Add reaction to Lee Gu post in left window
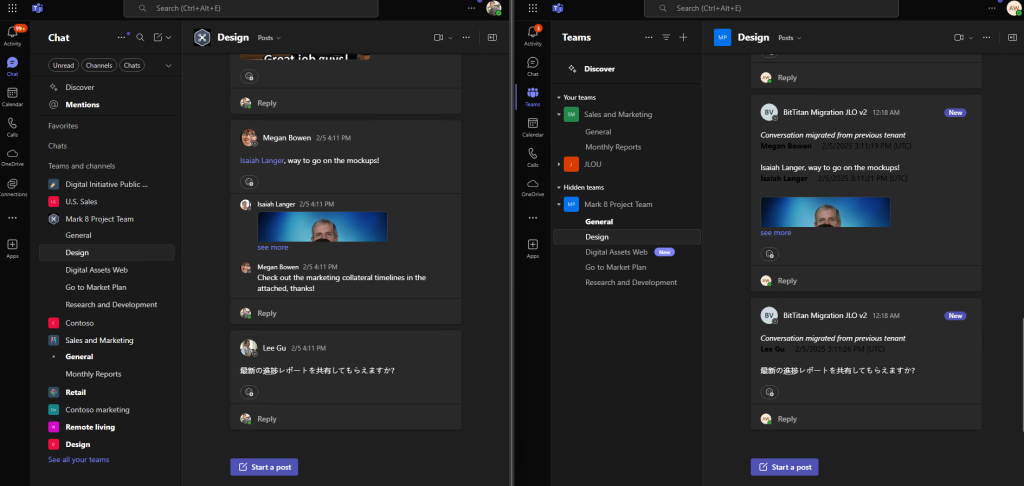 (x=249, y=393)
